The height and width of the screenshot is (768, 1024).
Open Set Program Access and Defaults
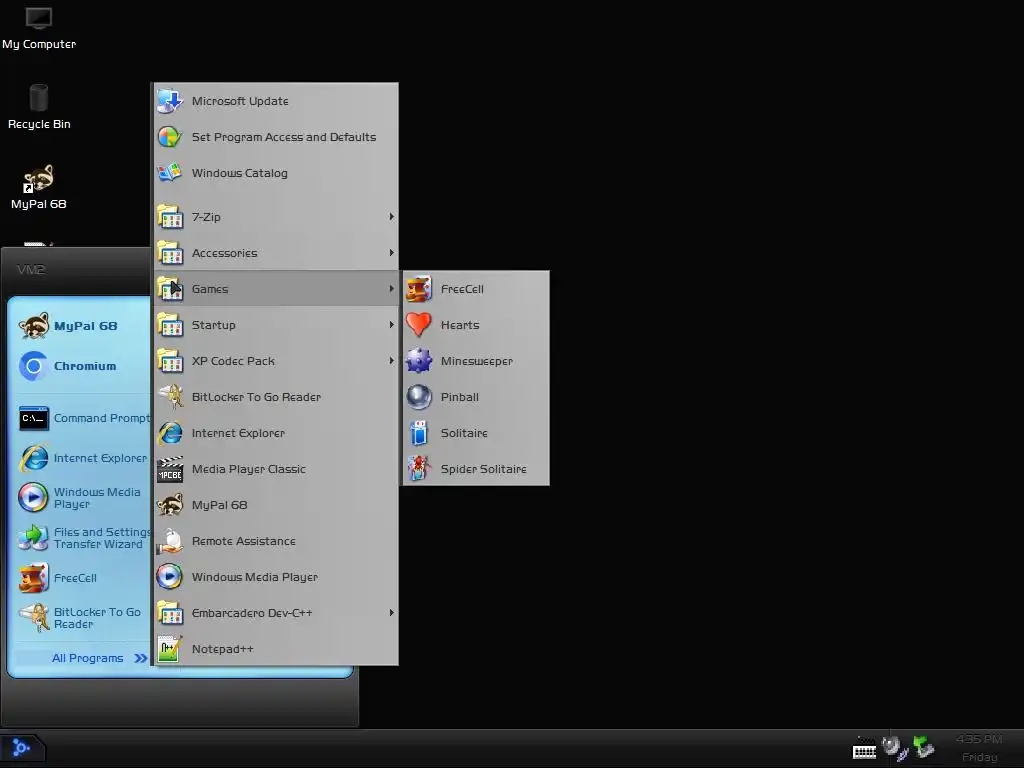click(276, 137)
